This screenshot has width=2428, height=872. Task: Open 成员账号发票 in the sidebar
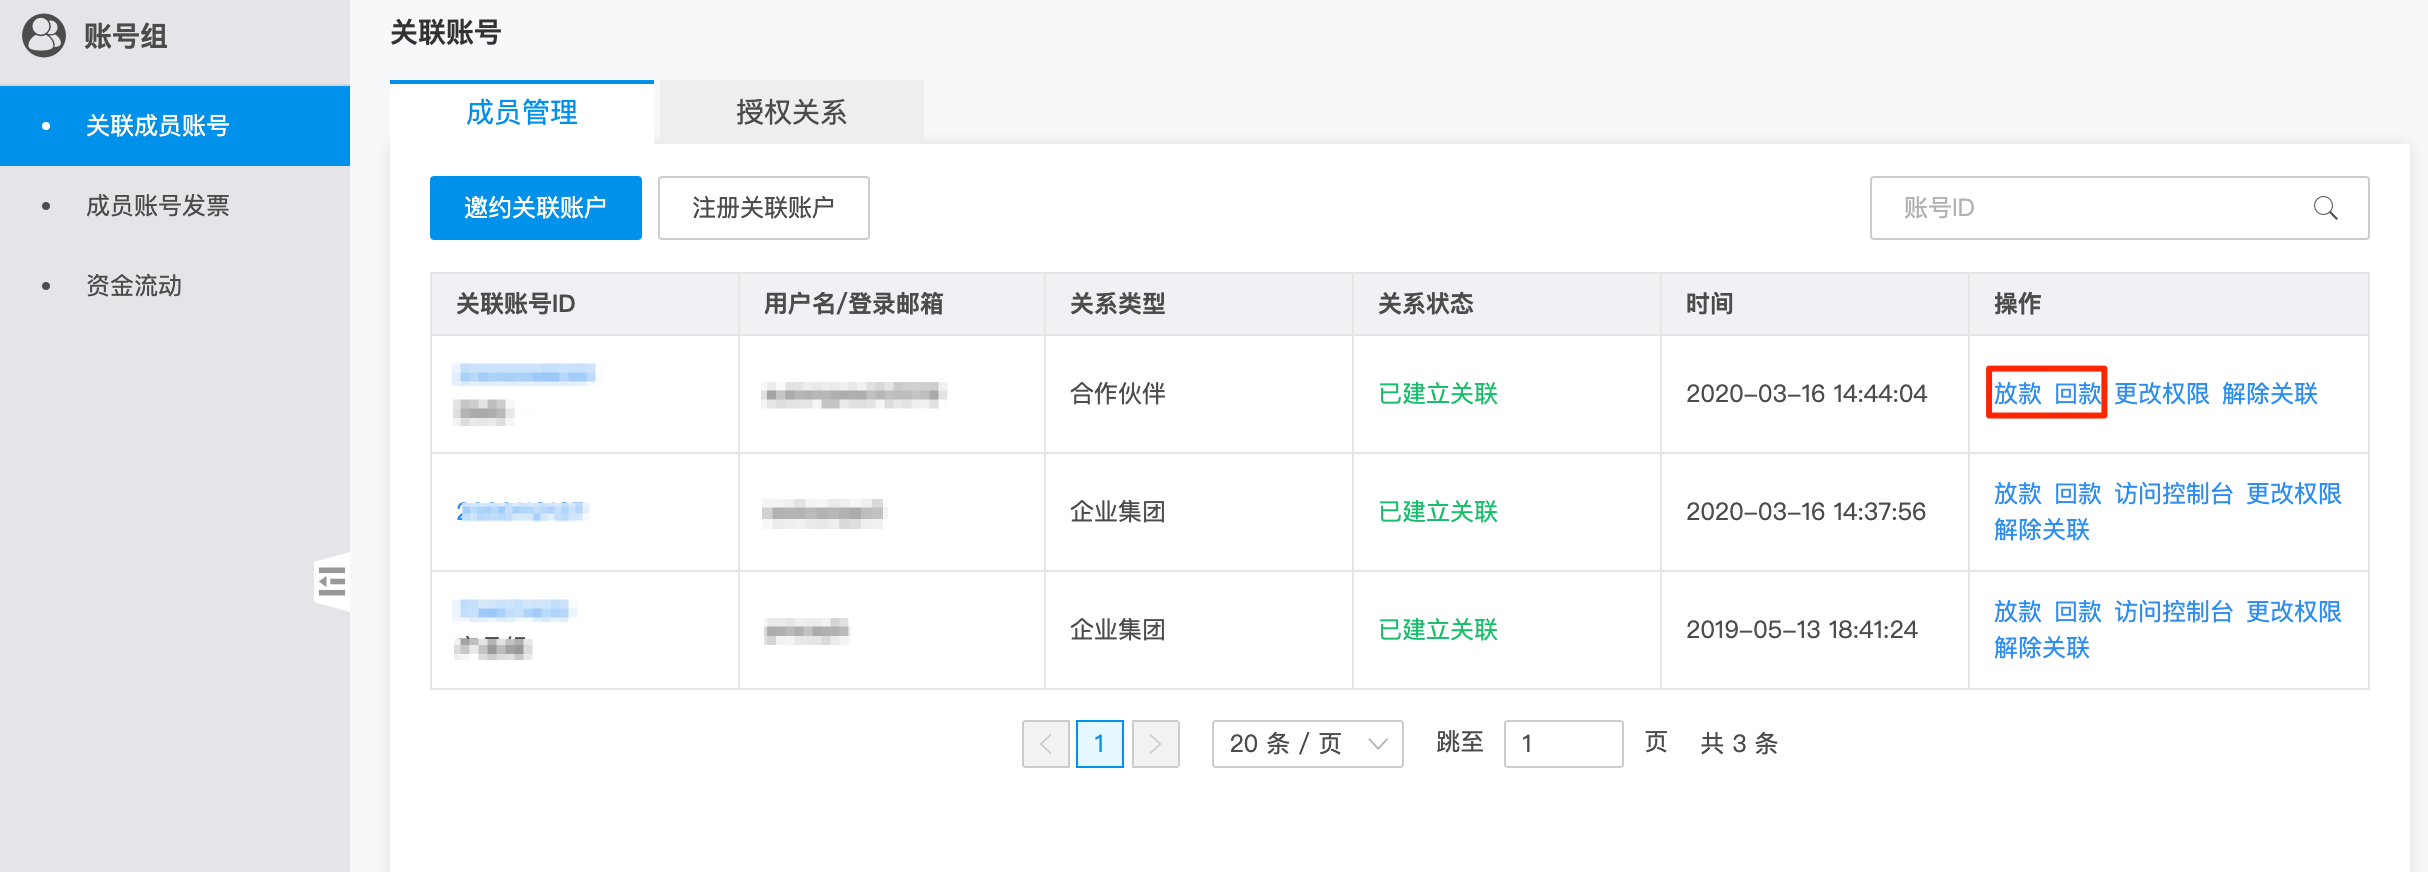(x=157, y=206)
